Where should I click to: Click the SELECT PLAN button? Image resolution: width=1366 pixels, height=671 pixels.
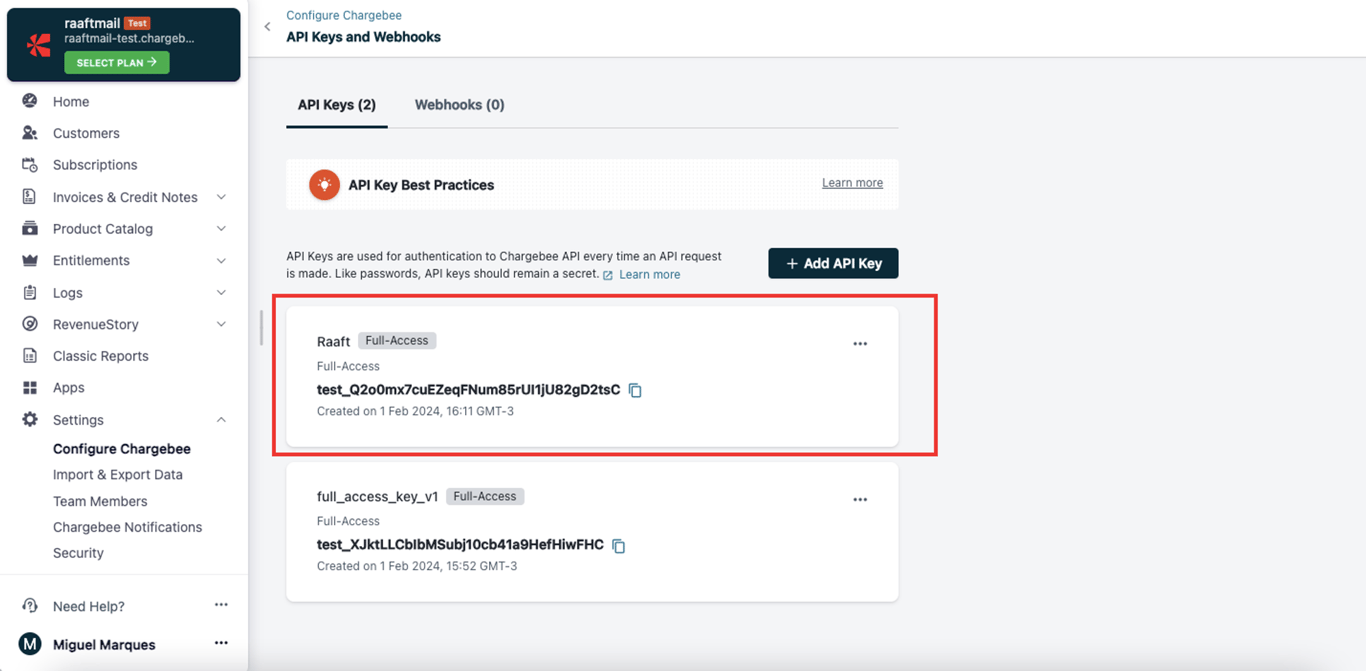[x=117, y=62]
